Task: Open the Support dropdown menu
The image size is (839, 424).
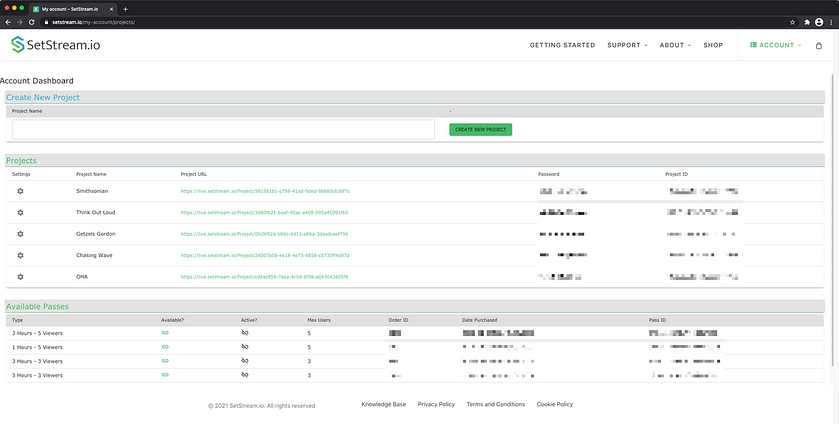Action: [627, 45]
